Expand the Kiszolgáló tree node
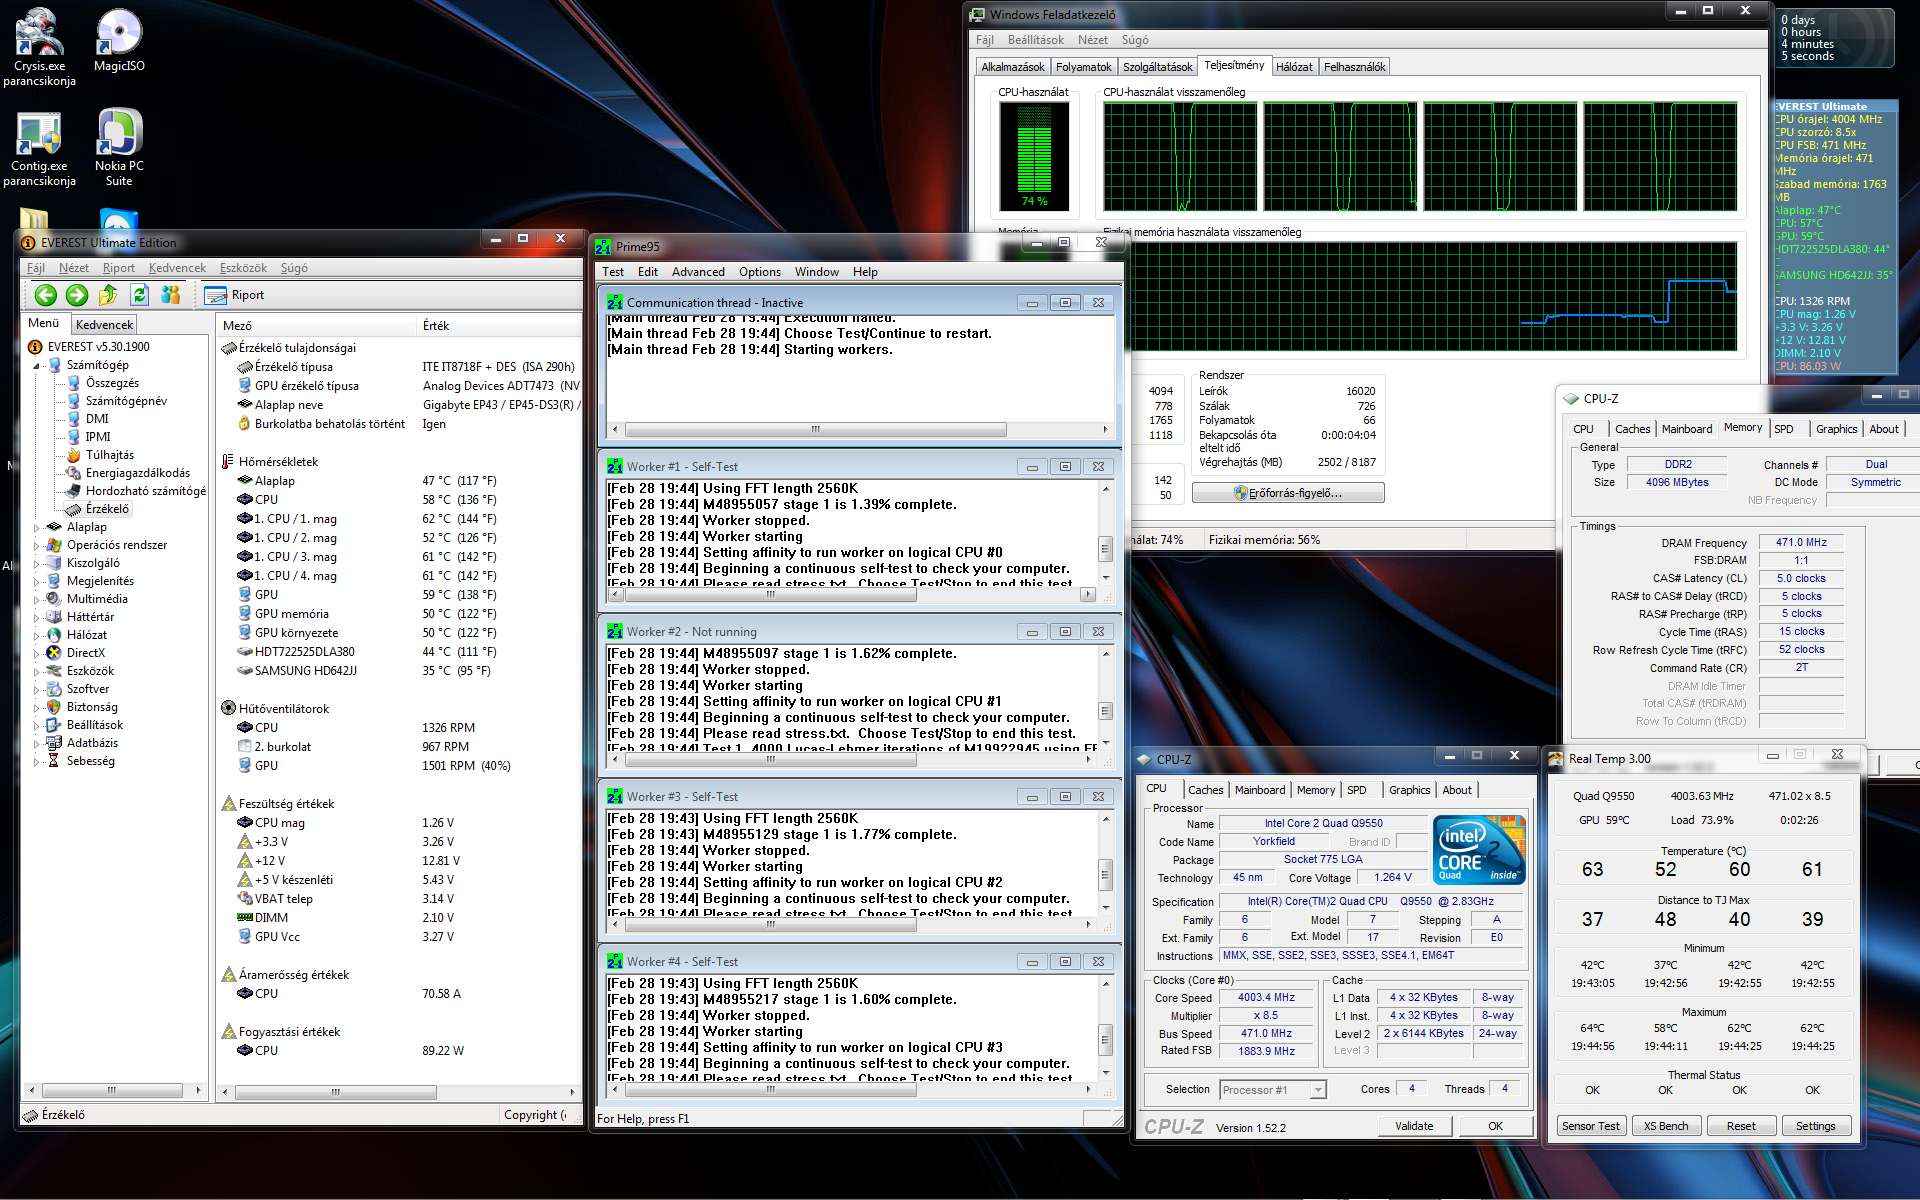The height and width of the screenshot is (1200, 1920). pyautogui.click(x=37, y=563)
